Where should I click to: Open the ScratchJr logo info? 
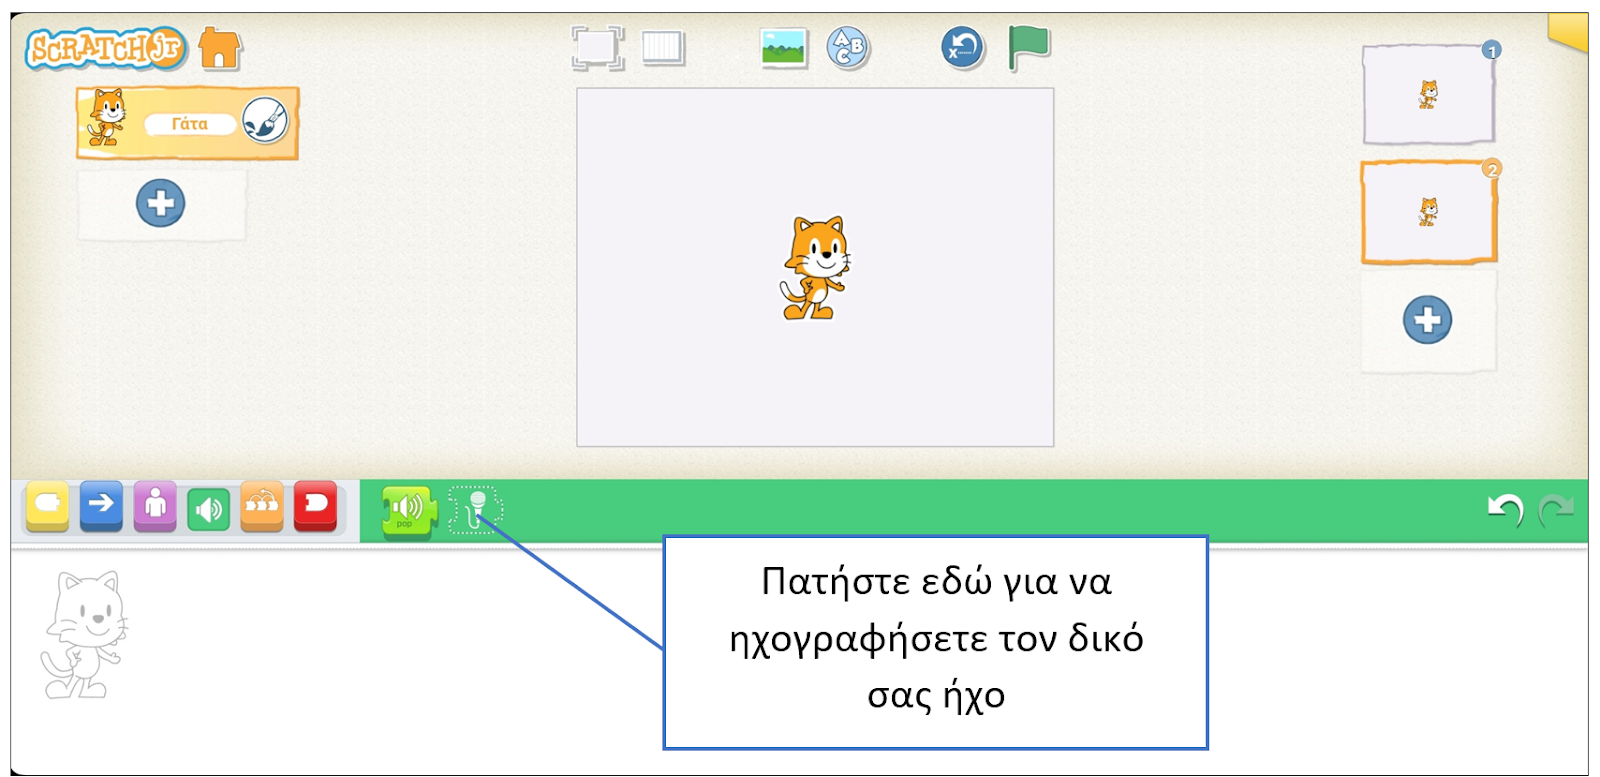[105, 48]
